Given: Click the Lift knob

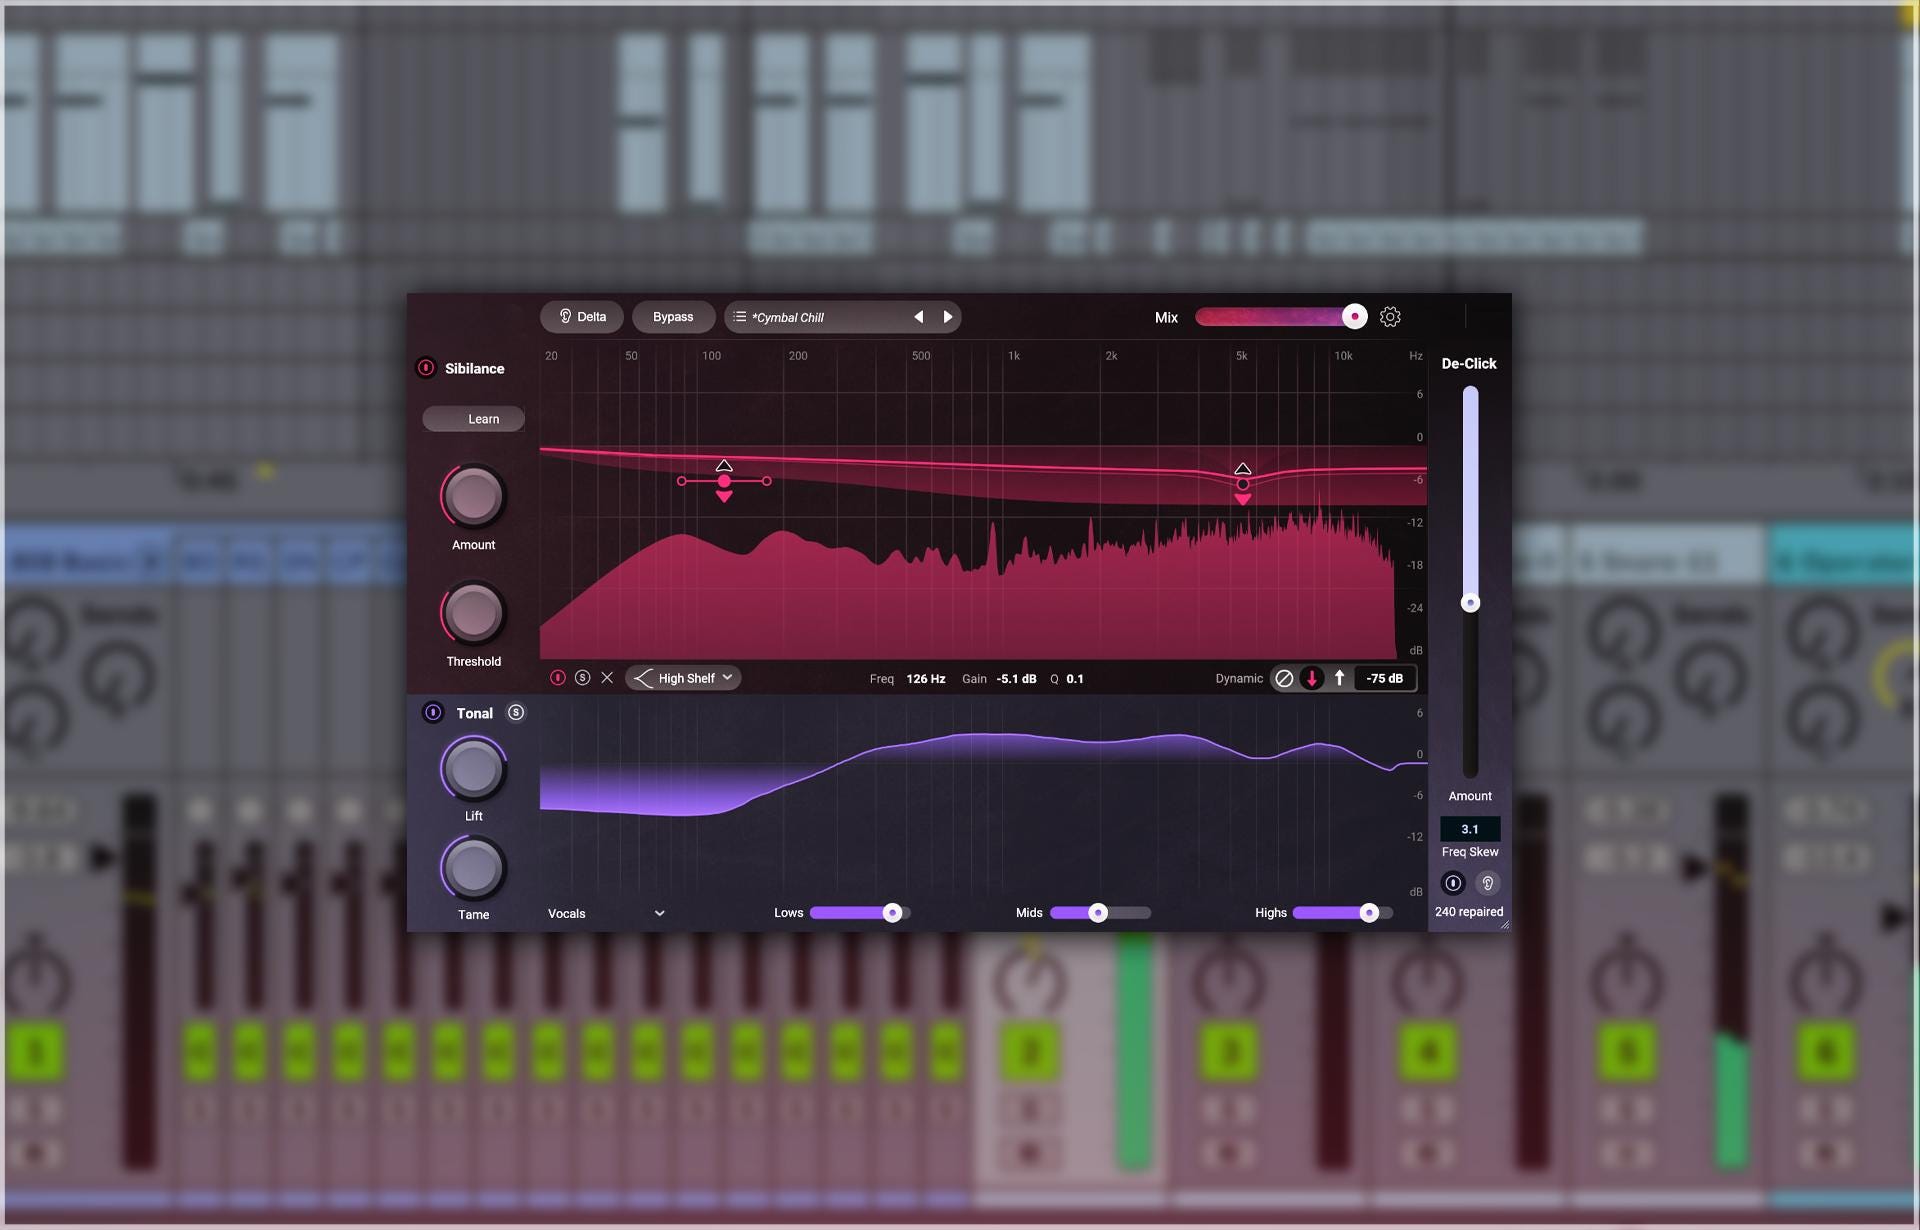Looking at the screenshot, I should click(473, 769).
